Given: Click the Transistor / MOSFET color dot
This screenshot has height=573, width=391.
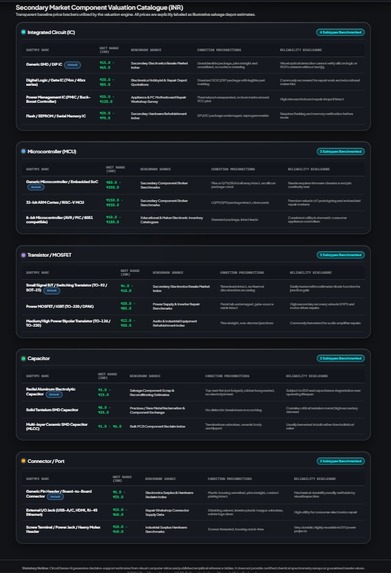Looking at the screenshot, I should point(23,255).
